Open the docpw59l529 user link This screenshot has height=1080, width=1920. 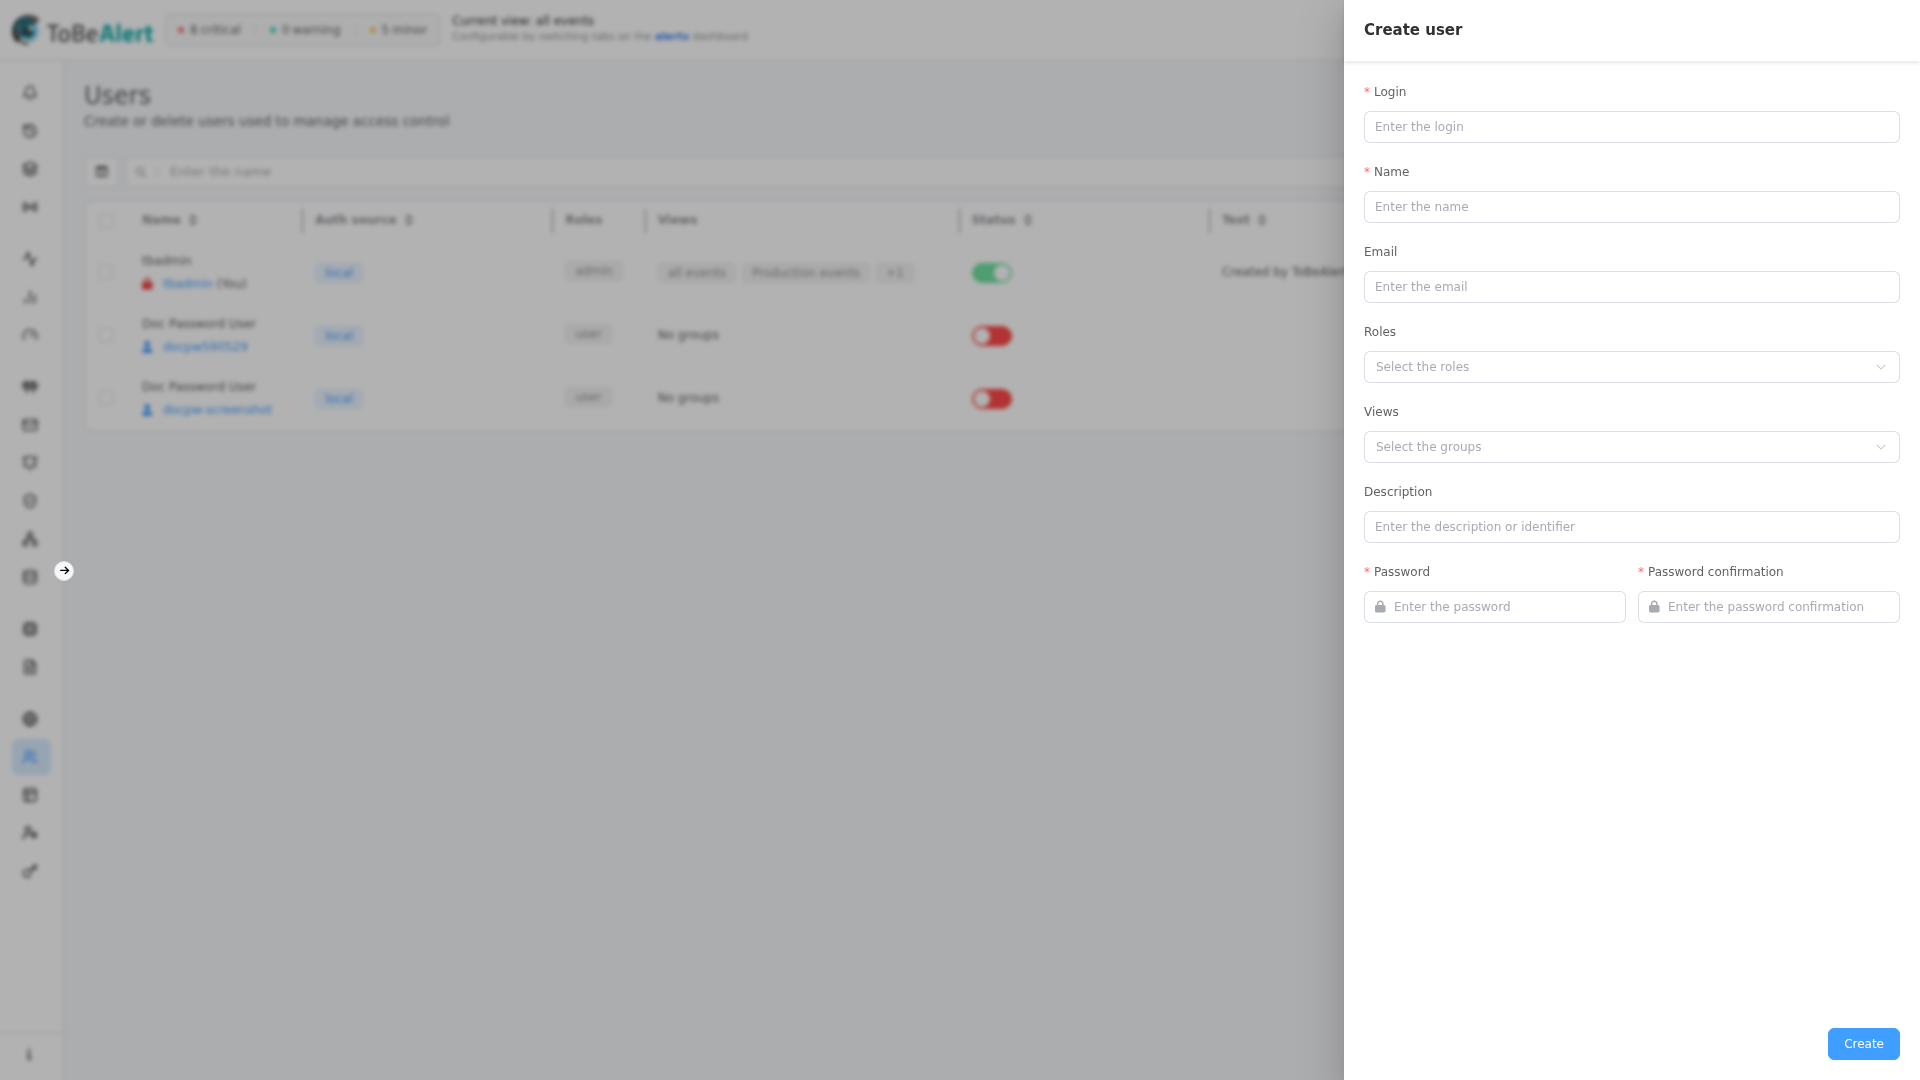205,347
